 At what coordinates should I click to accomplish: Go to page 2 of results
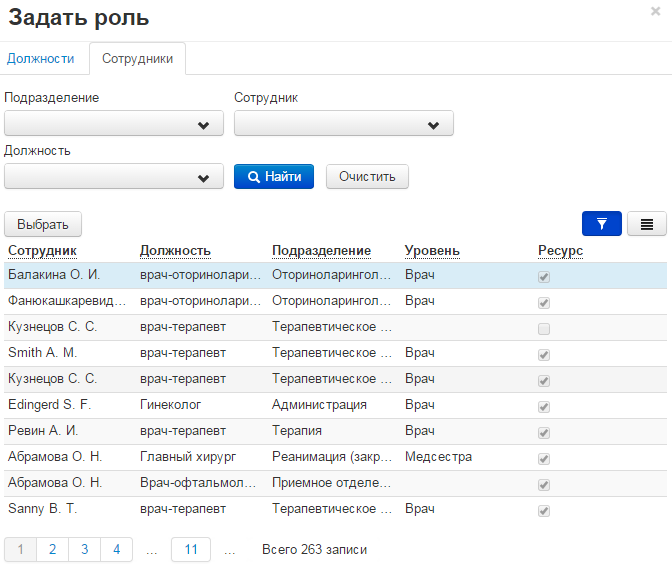pos(52,549)
